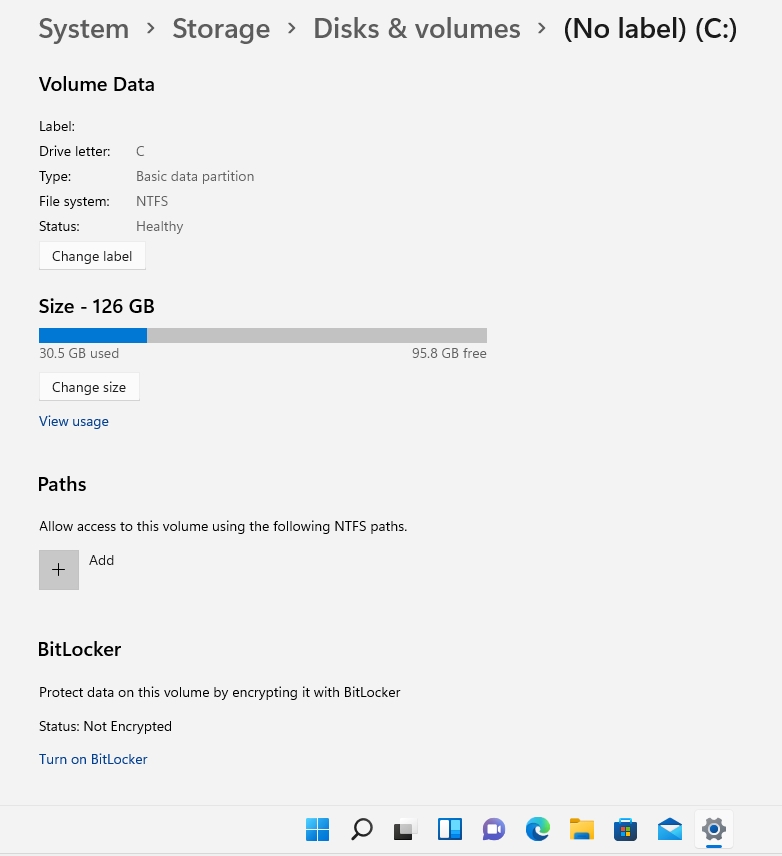Open the Mail app from the taskbar
This screenshot has height=856, width=782.
[x=669, y=829]
